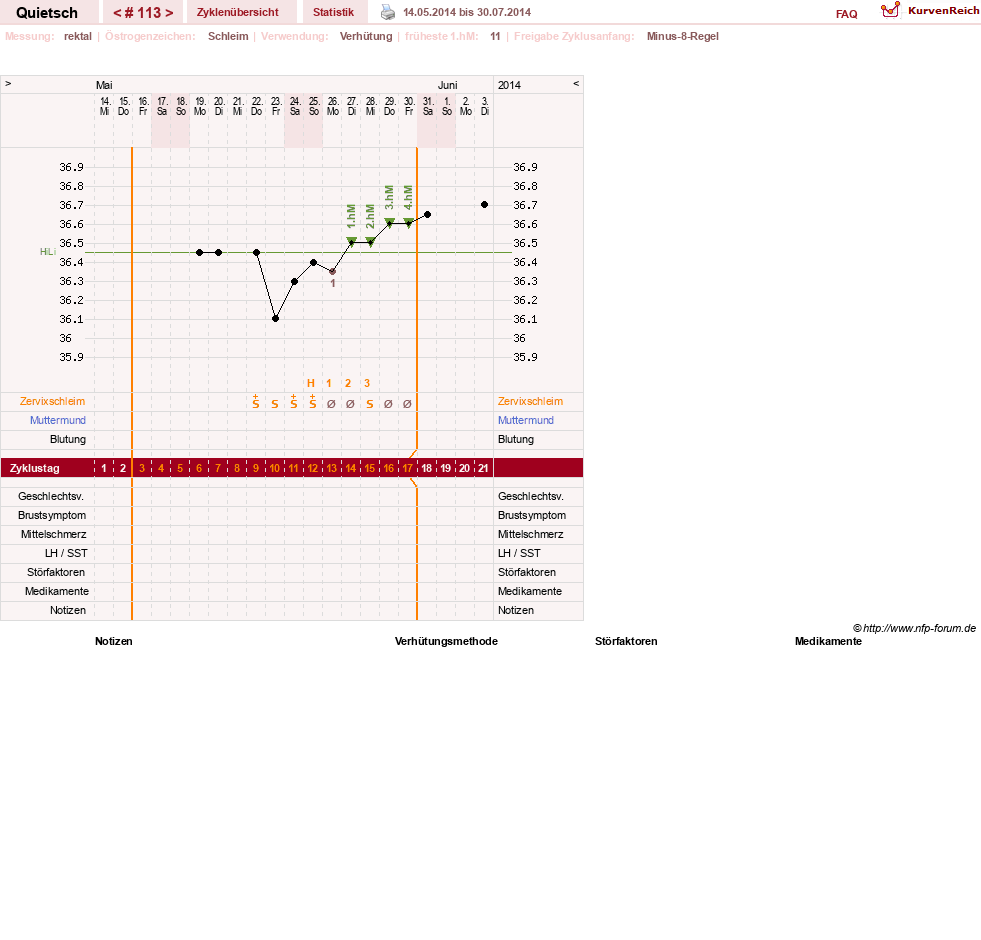Click the right Störfaktoren row label
The width and height of the screenshot is (981, 940).
click(x=527, y=572)
